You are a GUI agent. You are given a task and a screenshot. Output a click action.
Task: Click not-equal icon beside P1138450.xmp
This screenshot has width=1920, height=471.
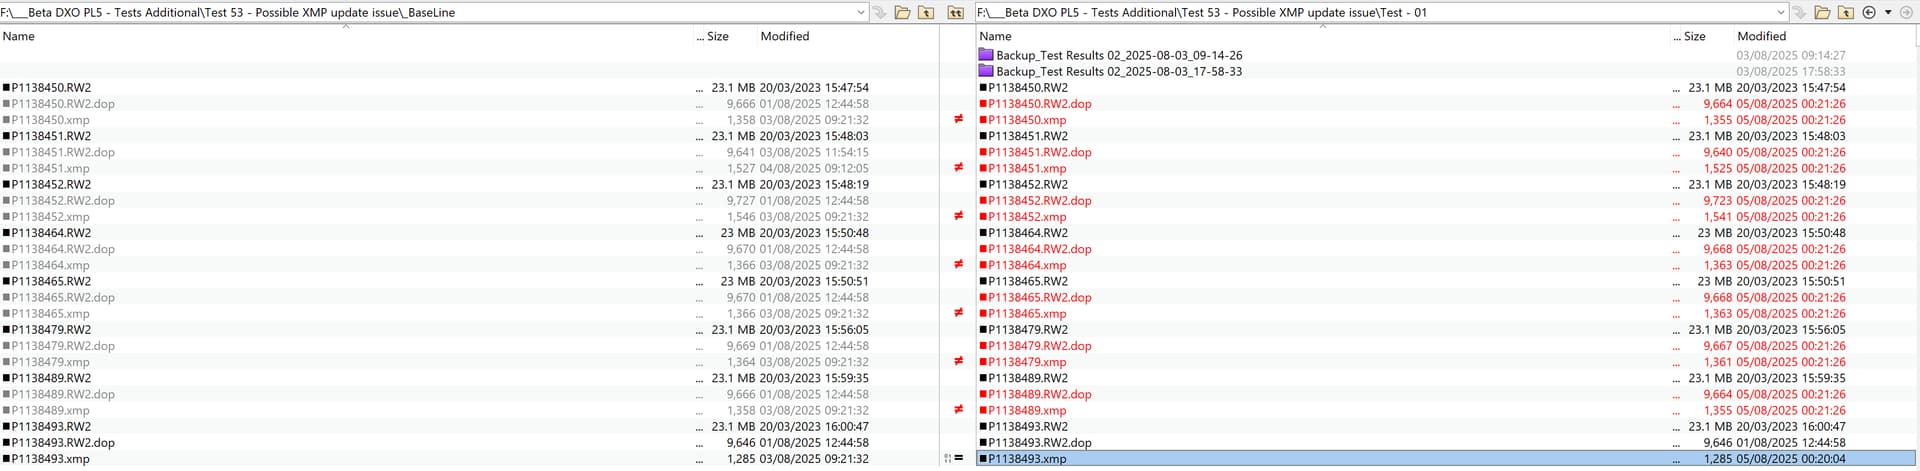click(x=958, y=119)
